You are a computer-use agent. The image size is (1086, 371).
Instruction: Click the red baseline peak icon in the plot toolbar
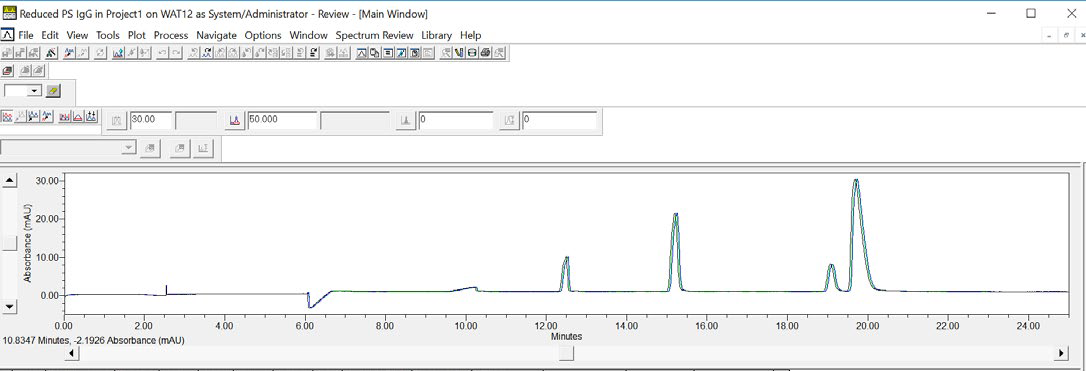[x=78, y=116]
